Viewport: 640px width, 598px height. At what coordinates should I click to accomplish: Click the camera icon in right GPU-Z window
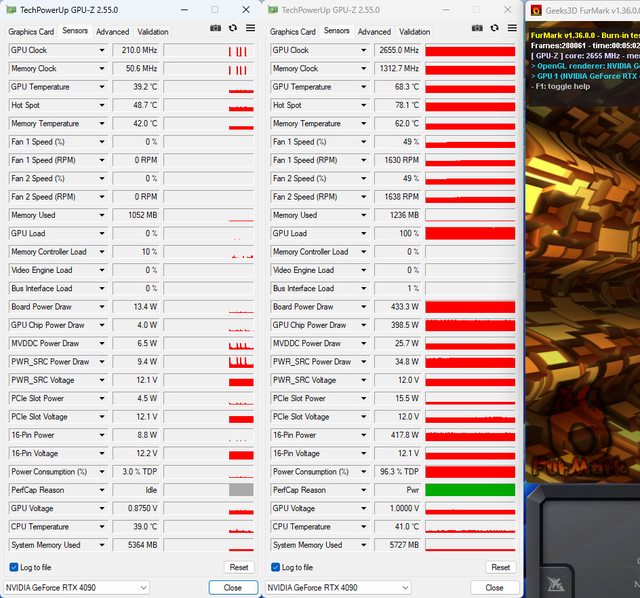478,29
